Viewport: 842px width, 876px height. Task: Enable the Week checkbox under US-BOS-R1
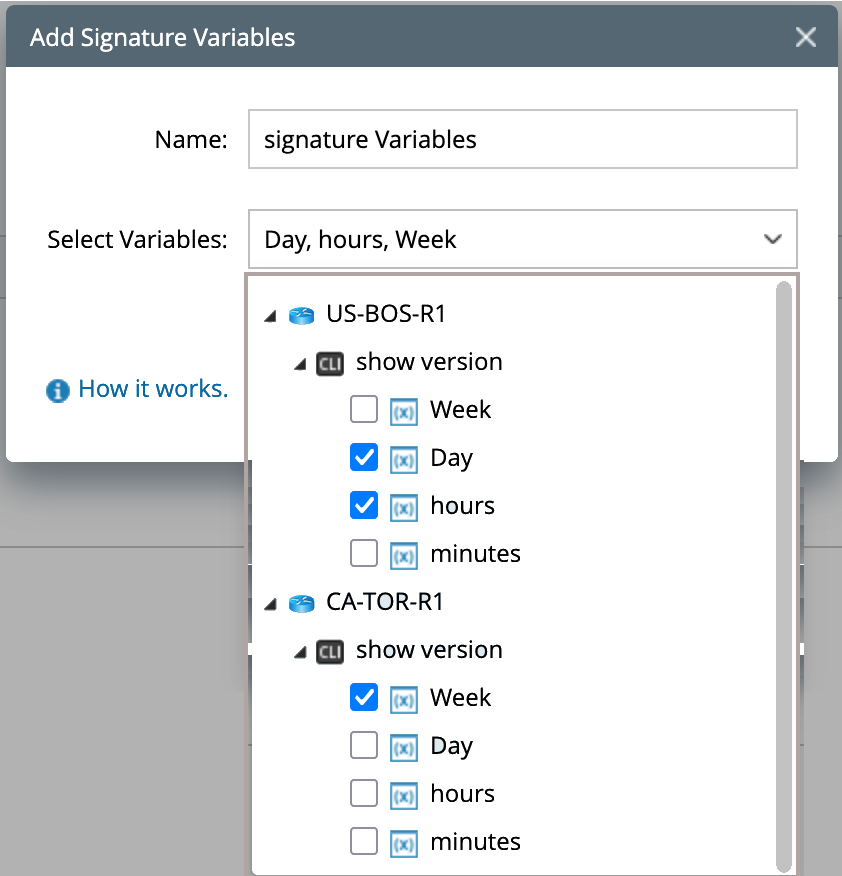click(x=364, y=410)
